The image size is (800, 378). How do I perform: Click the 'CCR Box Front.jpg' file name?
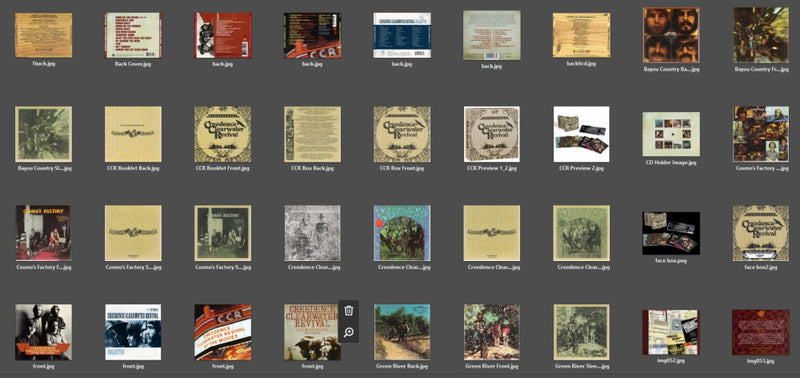click(x=402, y=168)
